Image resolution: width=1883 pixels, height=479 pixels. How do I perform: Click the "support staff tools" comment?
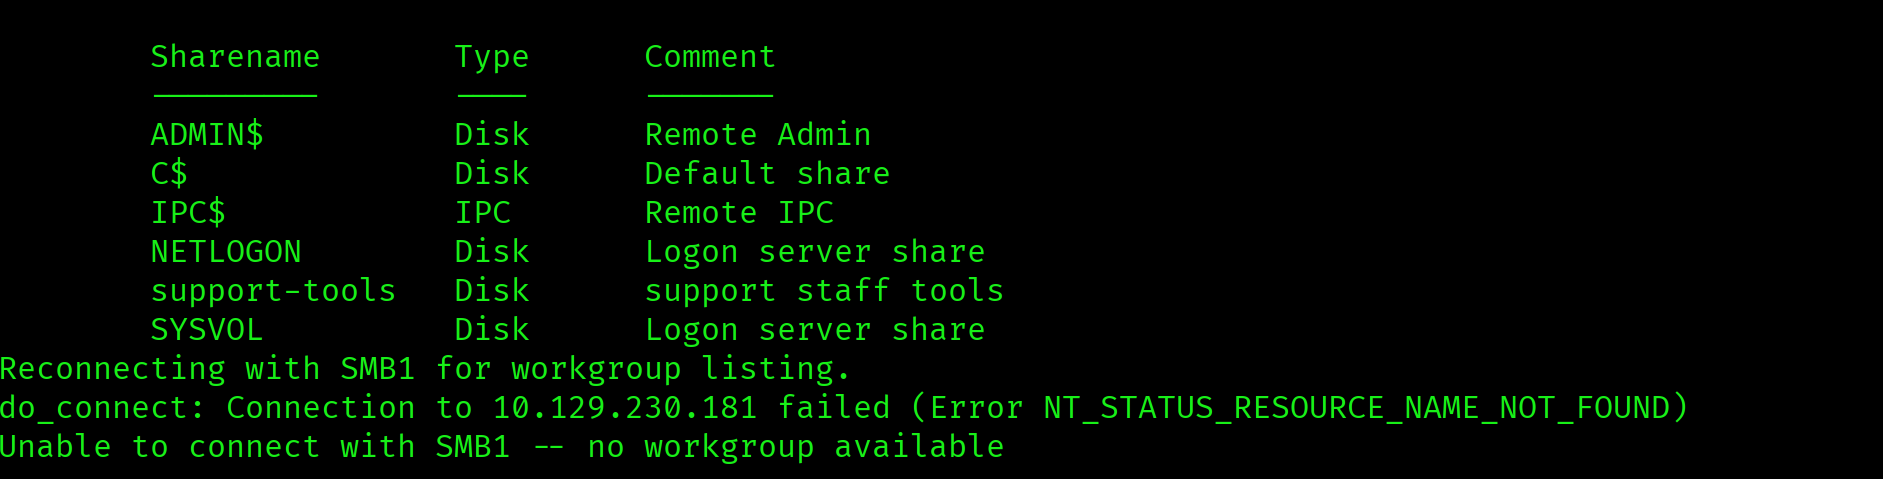tap(824, 291)
